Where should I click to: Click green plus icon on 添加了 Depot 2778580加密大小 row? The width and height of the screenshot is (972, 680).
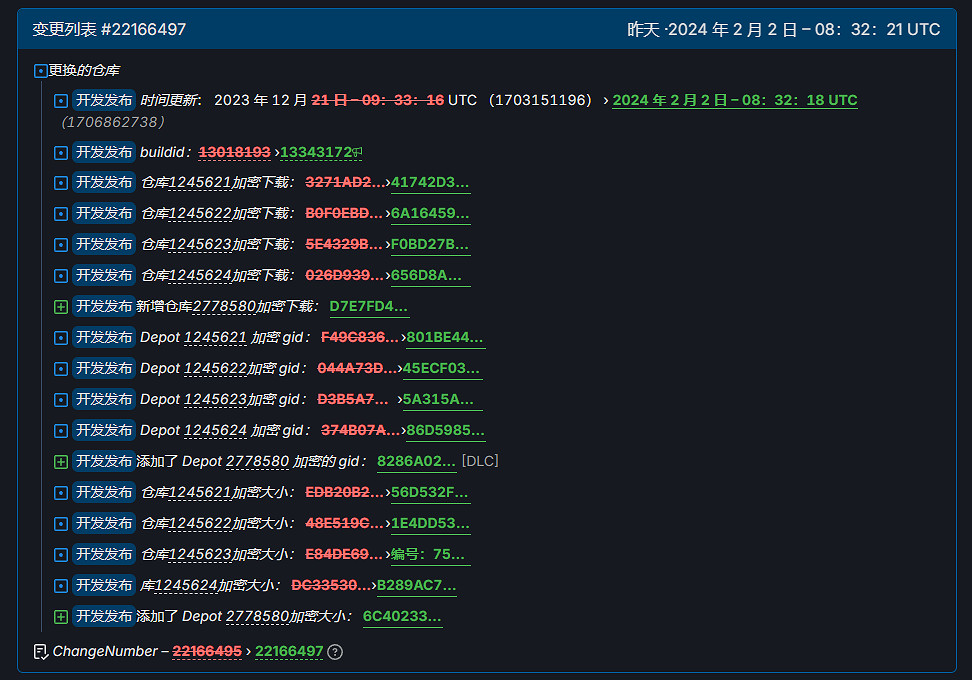(61, 617)
